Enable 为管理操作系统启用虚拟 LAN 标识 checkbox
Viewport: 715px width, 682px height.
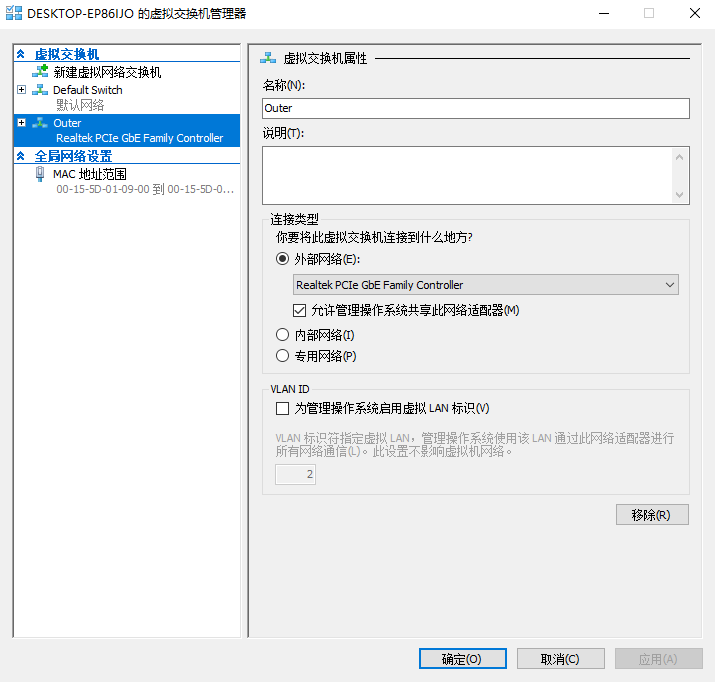point(282,408)
